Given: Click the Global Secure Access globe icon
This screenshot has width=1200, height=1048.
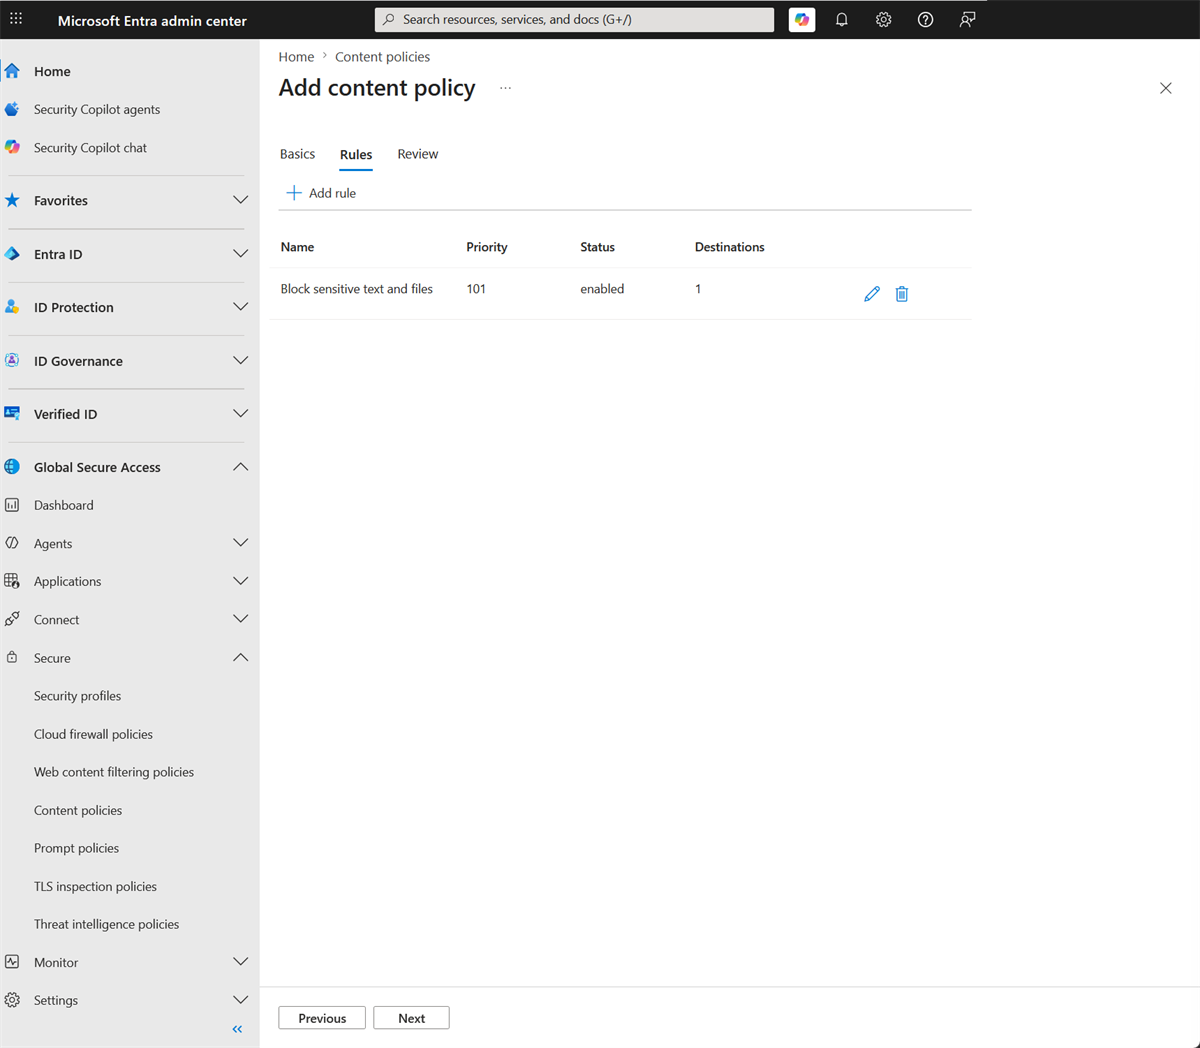Looking at the screenshot, I should tap(12, 467).
